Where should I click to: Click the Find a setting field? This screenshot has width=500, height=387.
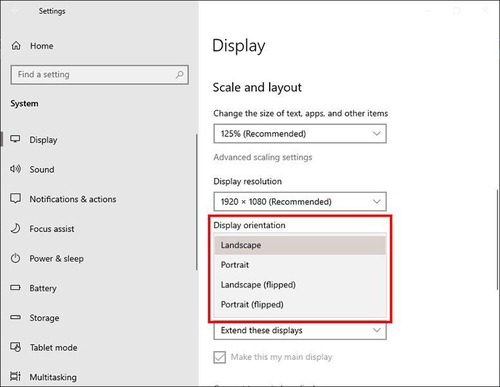[99, 75]
